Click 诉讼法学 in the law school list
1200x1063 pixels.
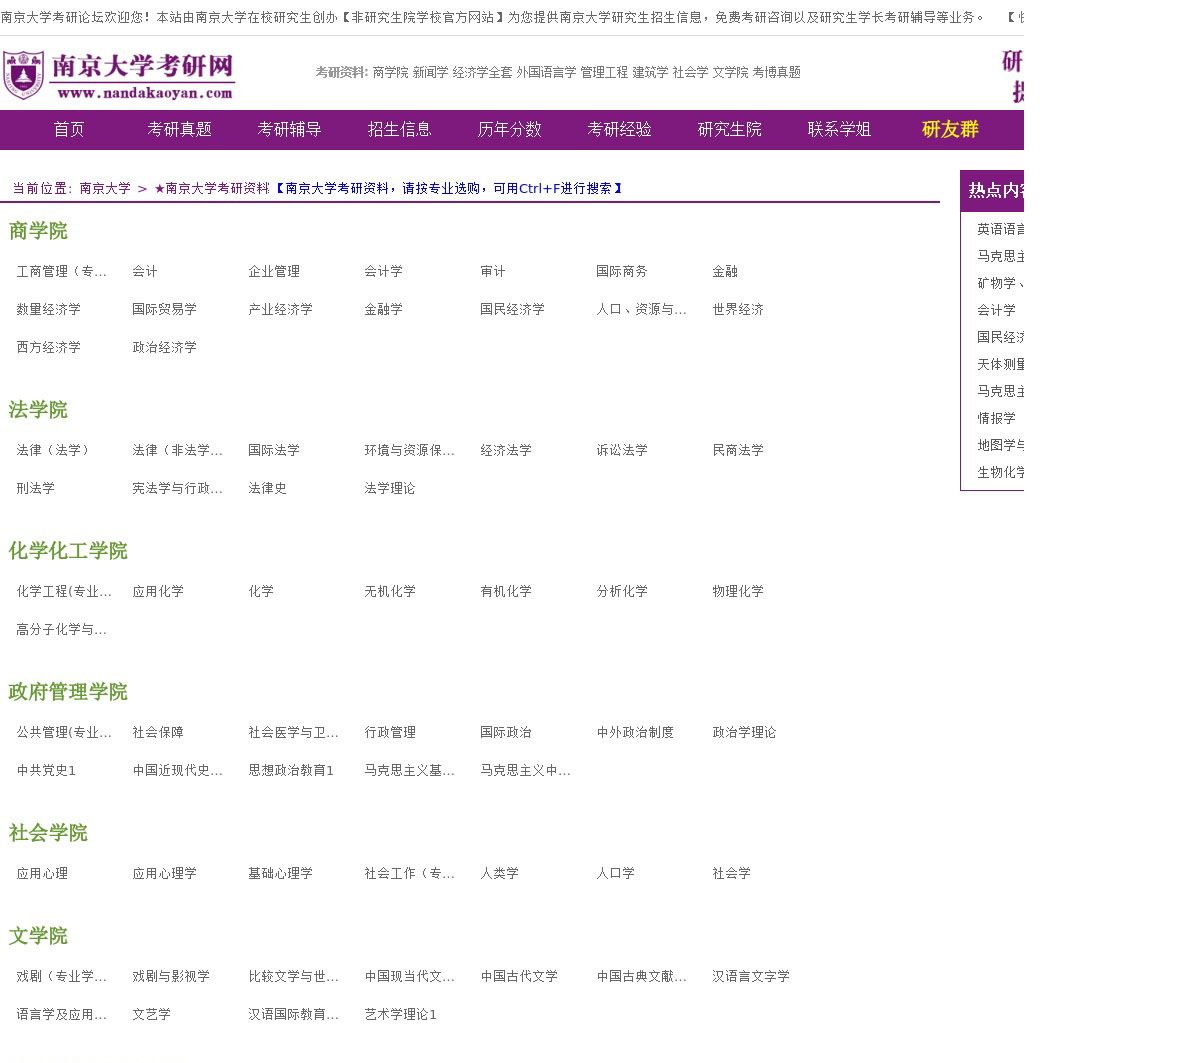[621, 451]
